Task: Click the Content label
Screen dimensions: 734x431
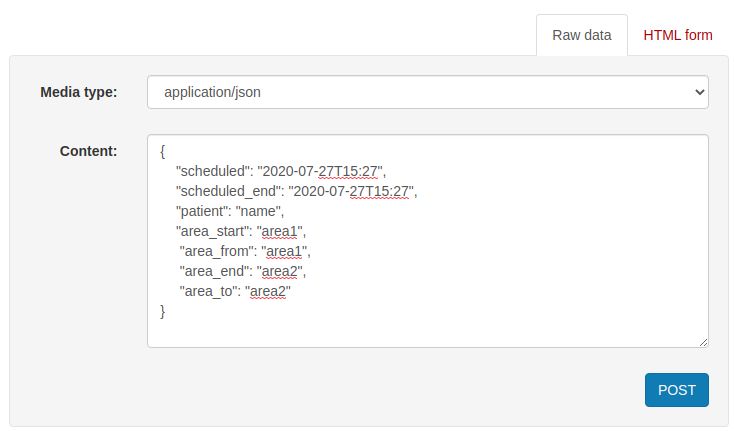Action: click(88, 151)
